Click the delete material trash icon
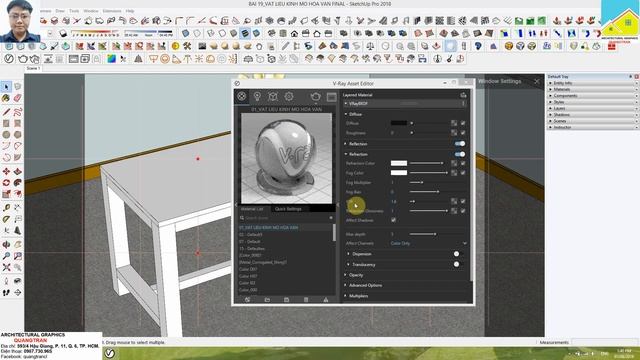 click(x=306, y=300)
